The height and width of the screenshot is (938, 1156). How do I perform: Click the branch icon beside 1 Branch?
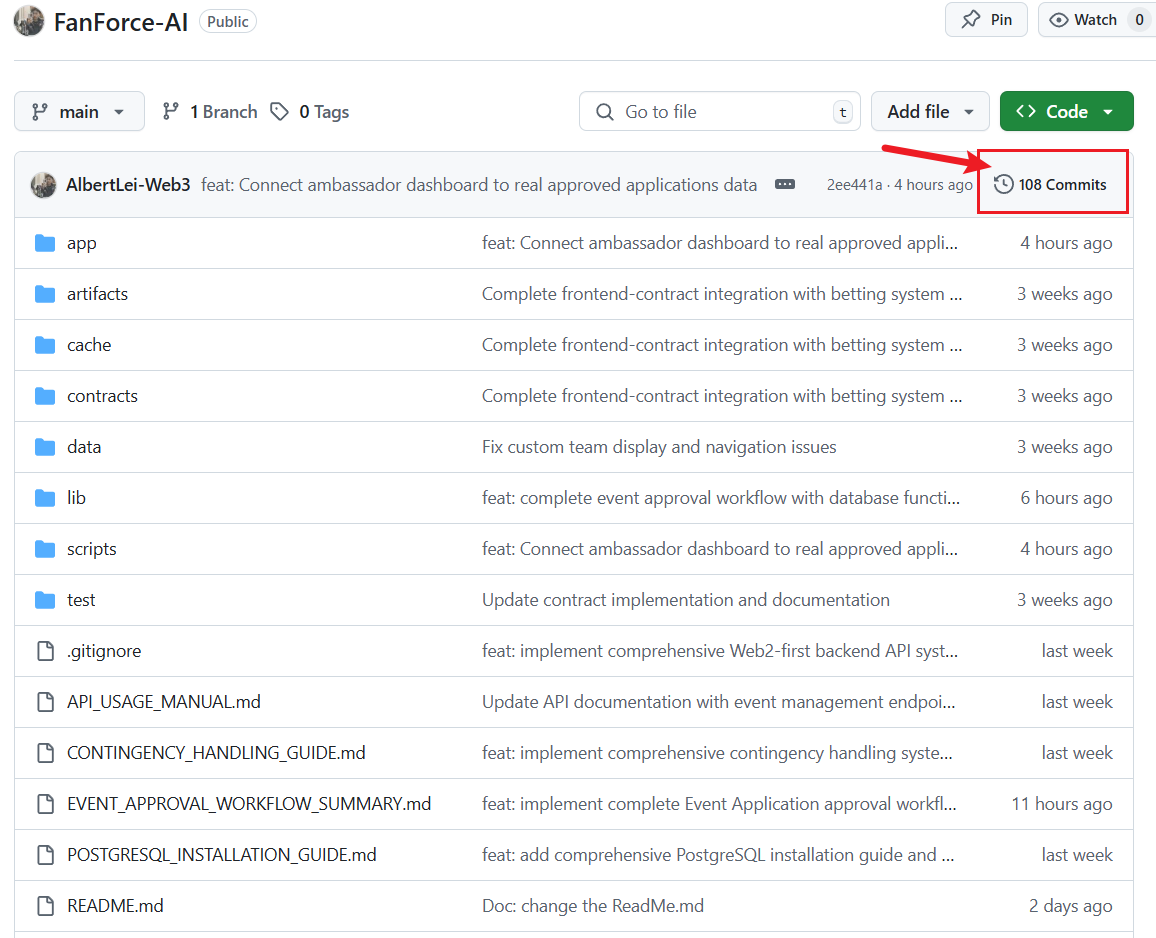pyautogui.click(x=170, y=111)
